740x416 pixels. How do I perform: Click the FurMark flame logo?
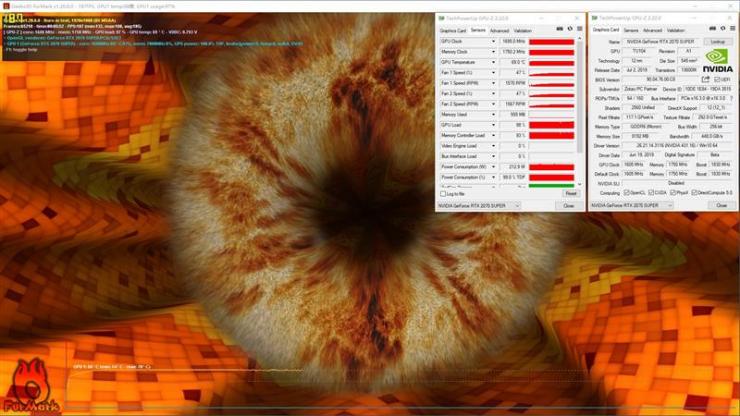tap(31, 387)
